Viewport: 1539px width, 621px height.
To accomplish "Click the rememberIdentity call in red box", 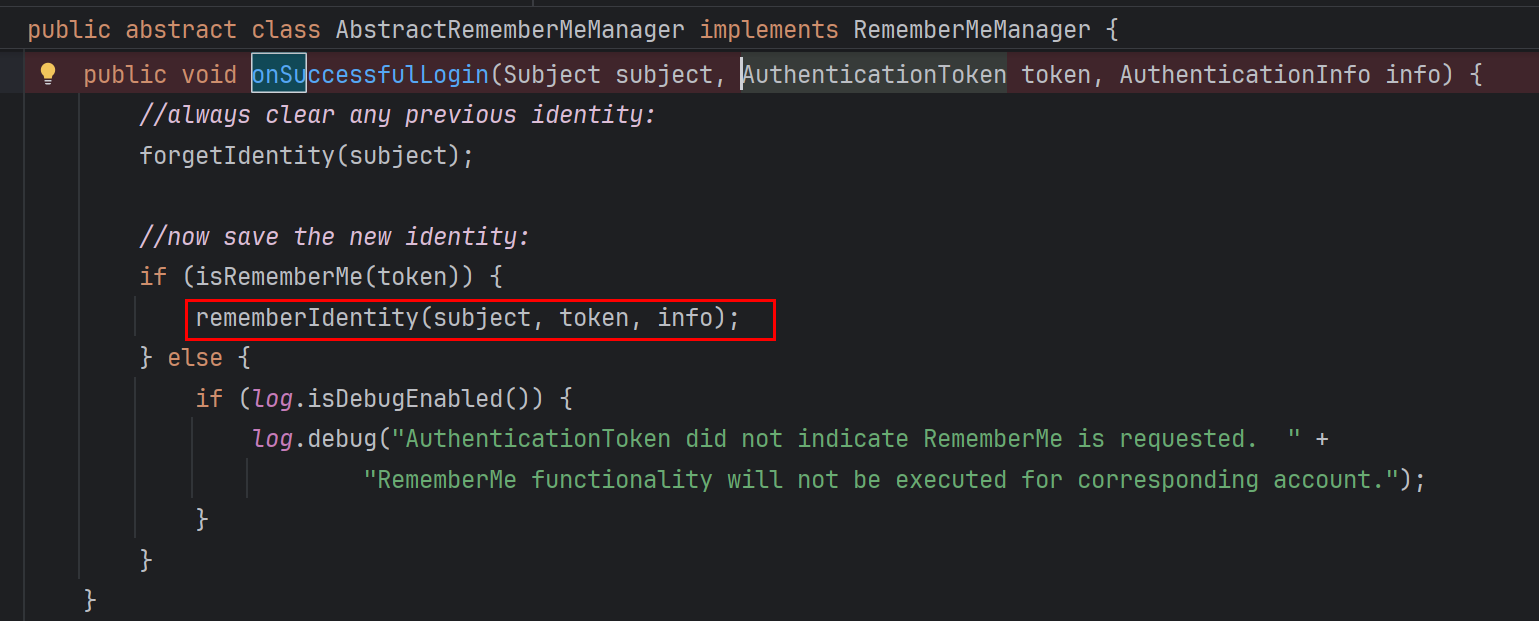I will 467,319.
